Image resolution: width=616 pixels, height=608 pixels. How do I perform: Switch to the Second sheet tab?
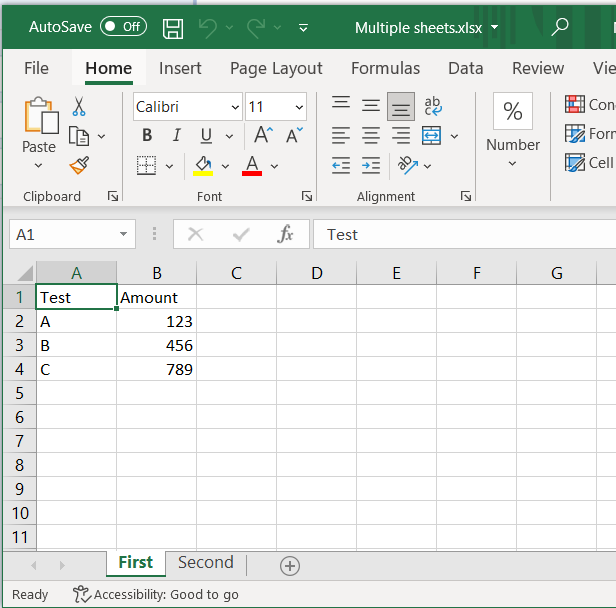click(x=205, y=563)
